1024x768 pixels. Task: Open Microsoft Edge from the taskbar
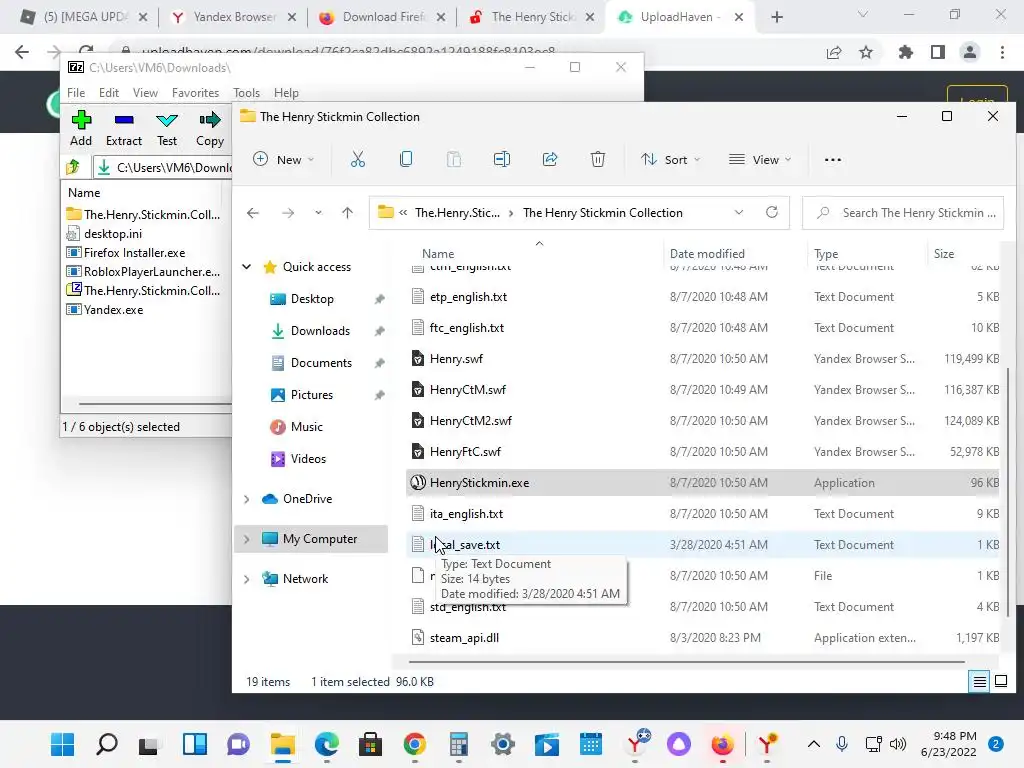[327, 744]
